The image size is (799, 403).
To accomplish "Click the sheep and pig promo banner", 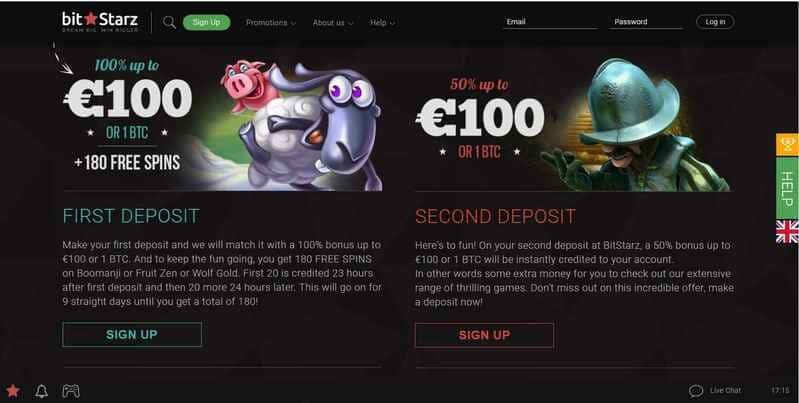I will [x=222, y=124].
